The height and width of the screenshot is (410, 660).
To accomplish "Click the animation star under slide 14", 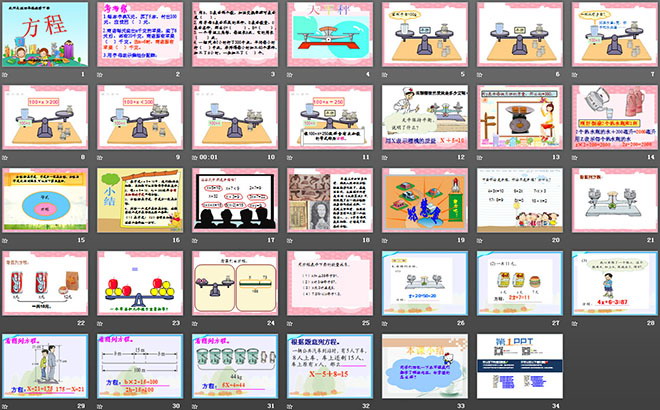I will pos(575,157).
